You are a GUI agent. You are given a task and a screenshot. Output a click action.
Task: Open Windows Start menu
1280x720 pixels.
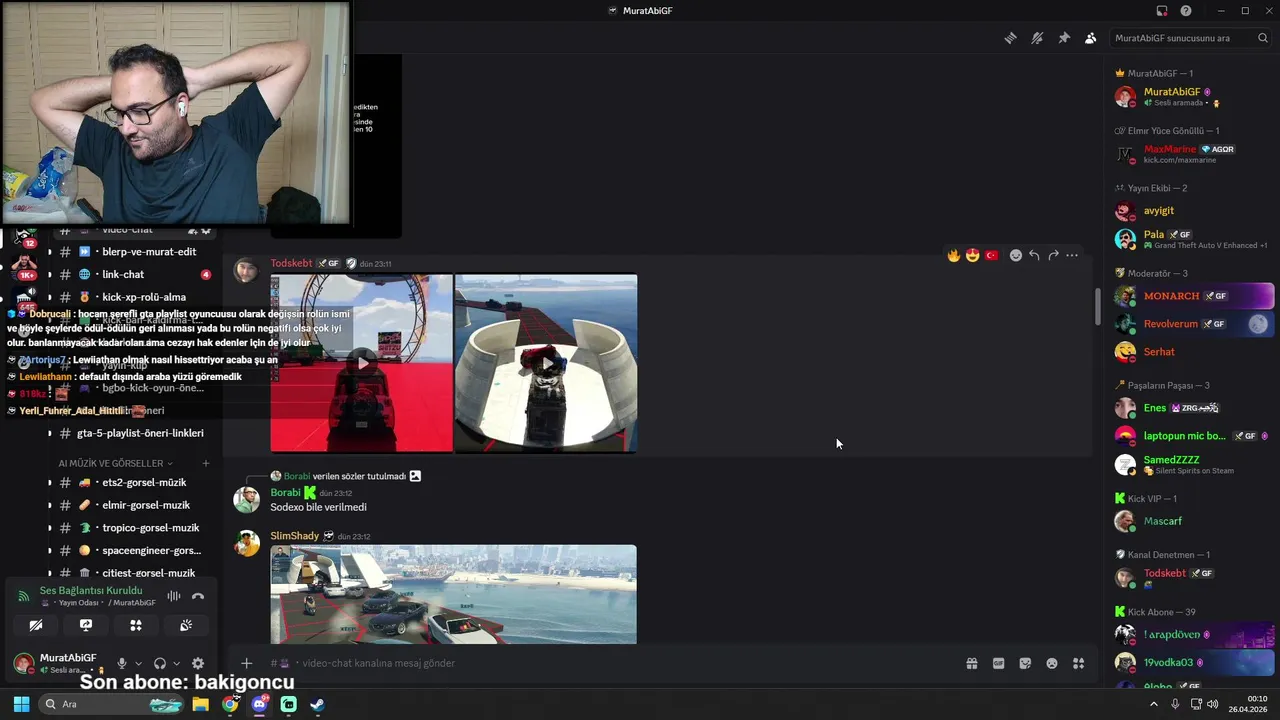coord(21,704)
